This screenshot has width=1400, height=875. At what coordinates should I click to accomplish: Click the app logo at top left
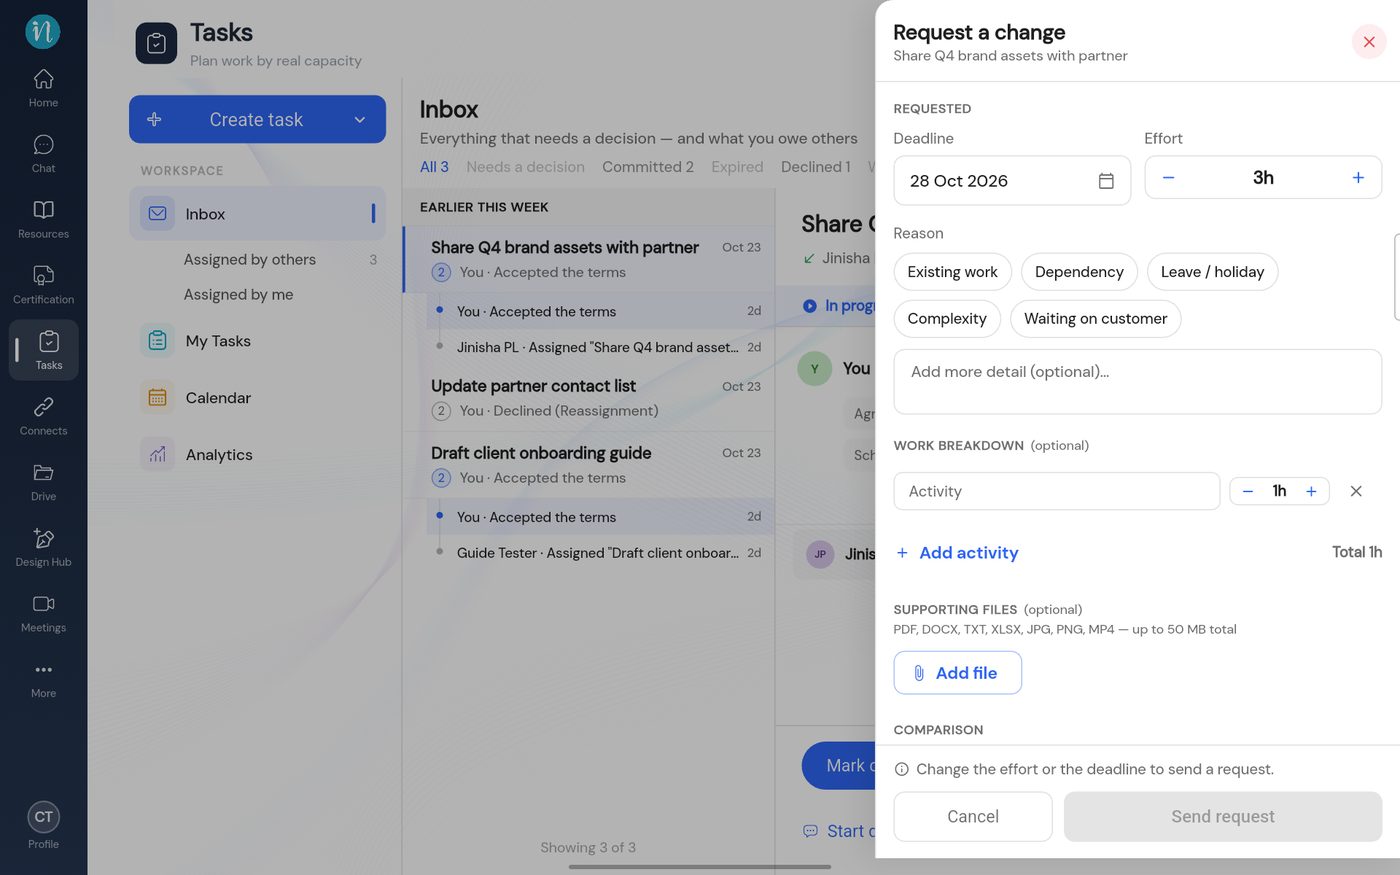[x=43, y=31]
